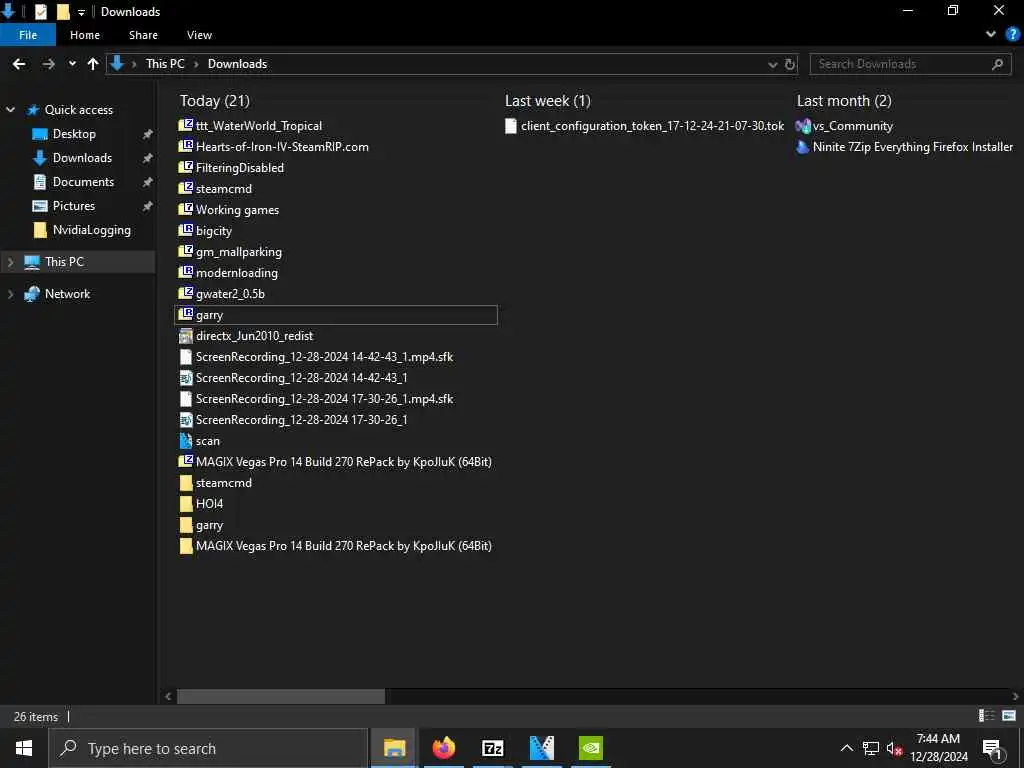Image resolution: width=1024 pixels, height=768 pixels.
Task: Click the Forward navigation arrow
Action: tap(48, 64)
